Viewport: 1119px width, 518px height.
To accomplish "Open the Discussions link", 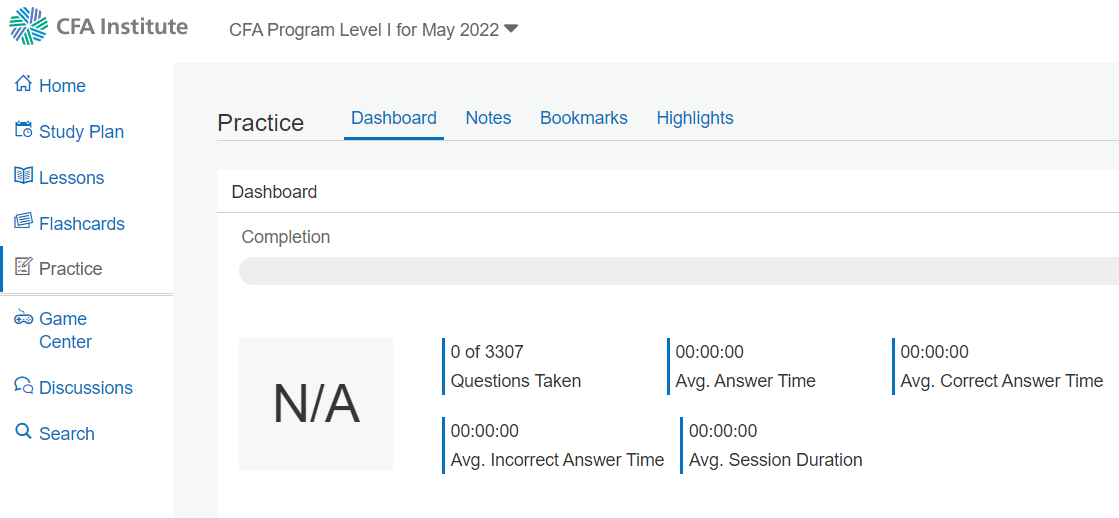I will [x=86, y=388].
